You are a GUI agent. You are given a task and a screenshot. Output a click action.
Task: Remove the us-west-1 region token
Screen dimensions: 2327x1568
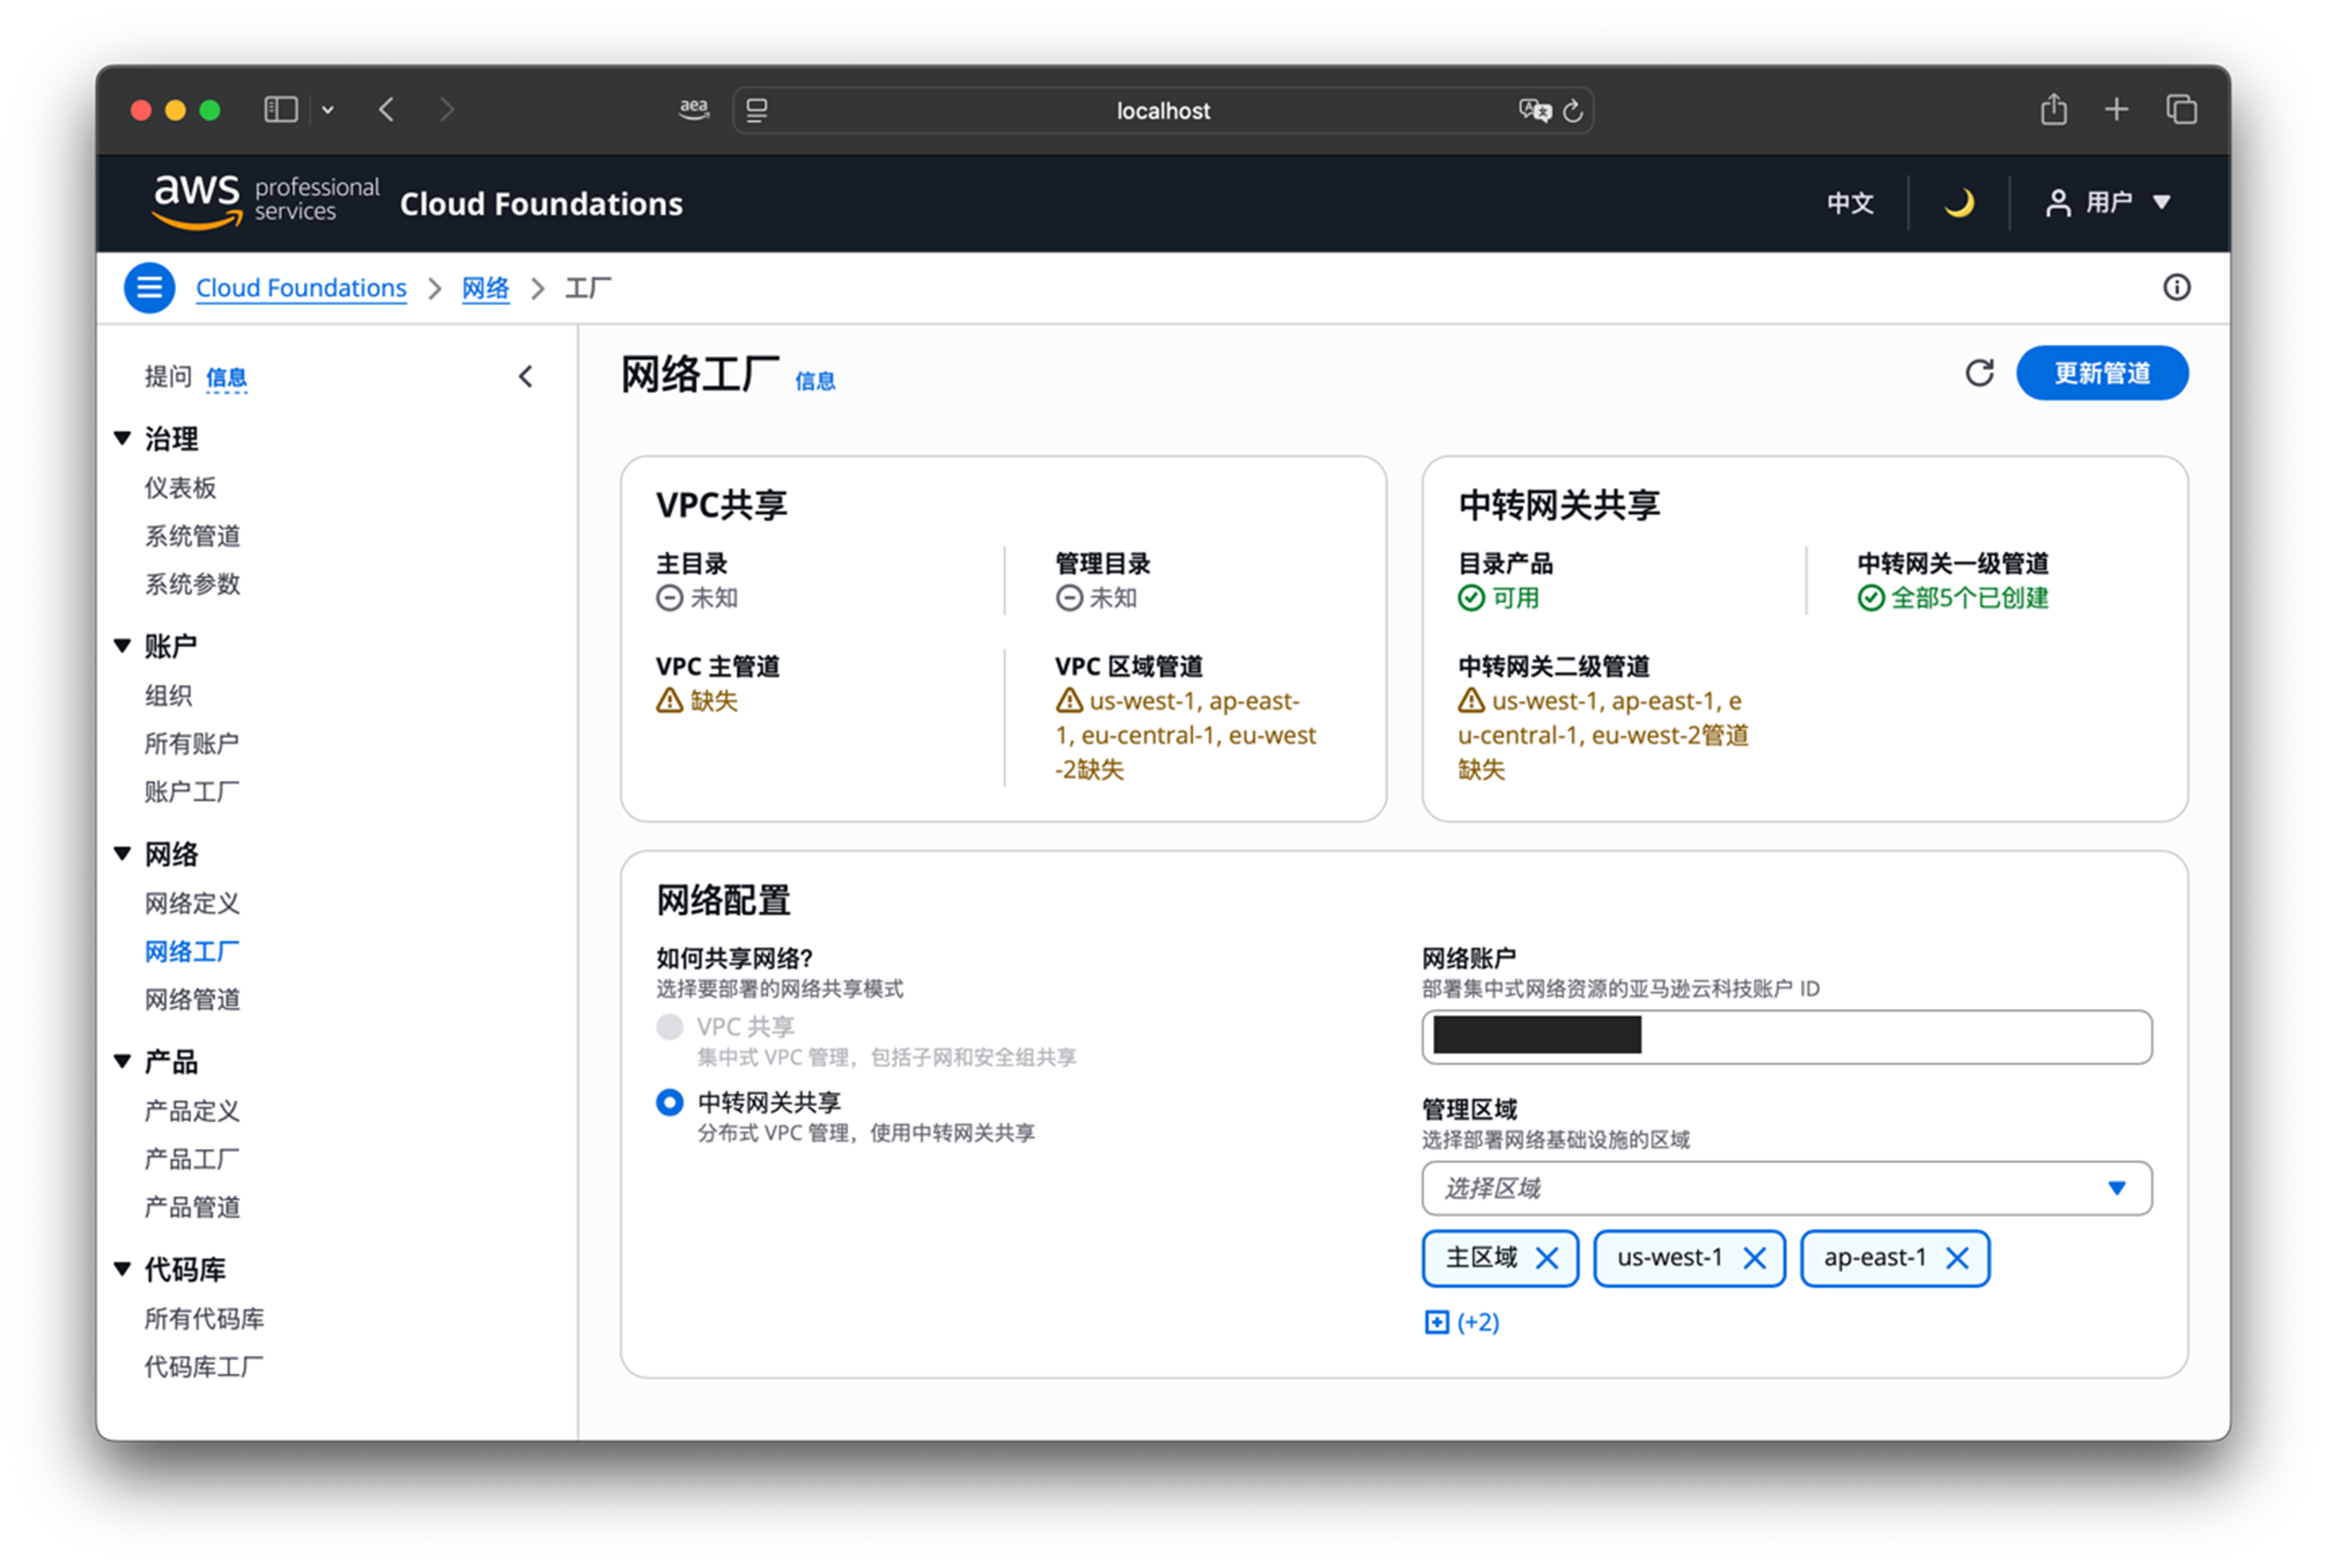pyautogui.click(x=1754, y=1258)
